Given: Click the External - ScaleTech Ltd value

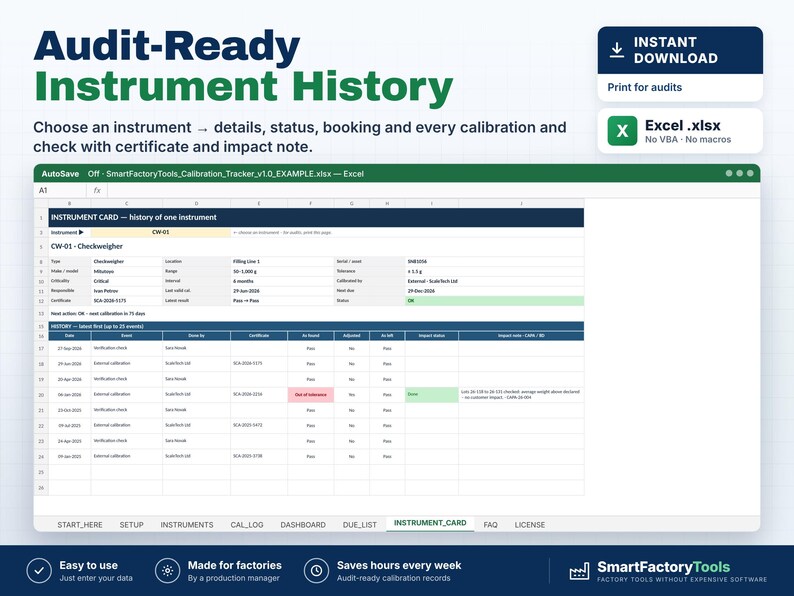Looking at the screenshot, I should pyautogui.click(x=432, y=281).
